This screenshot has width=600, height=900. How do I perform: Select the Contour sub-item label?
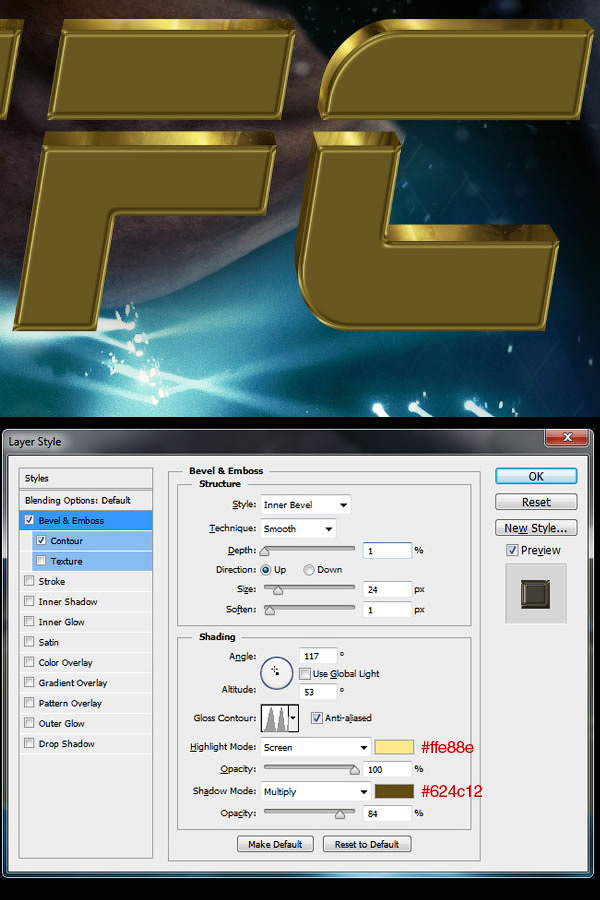tap(67, 541)
